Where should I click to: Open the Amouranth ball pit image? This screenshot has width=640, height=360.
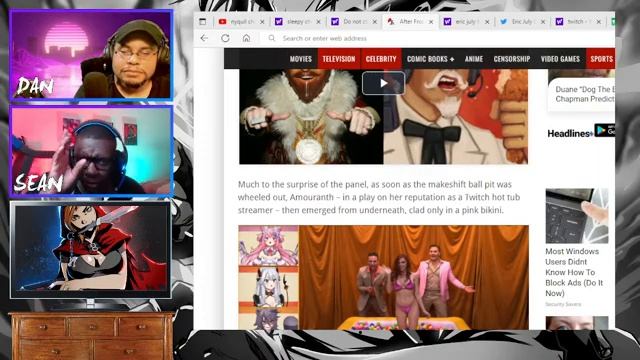click(x=413, y=278)
